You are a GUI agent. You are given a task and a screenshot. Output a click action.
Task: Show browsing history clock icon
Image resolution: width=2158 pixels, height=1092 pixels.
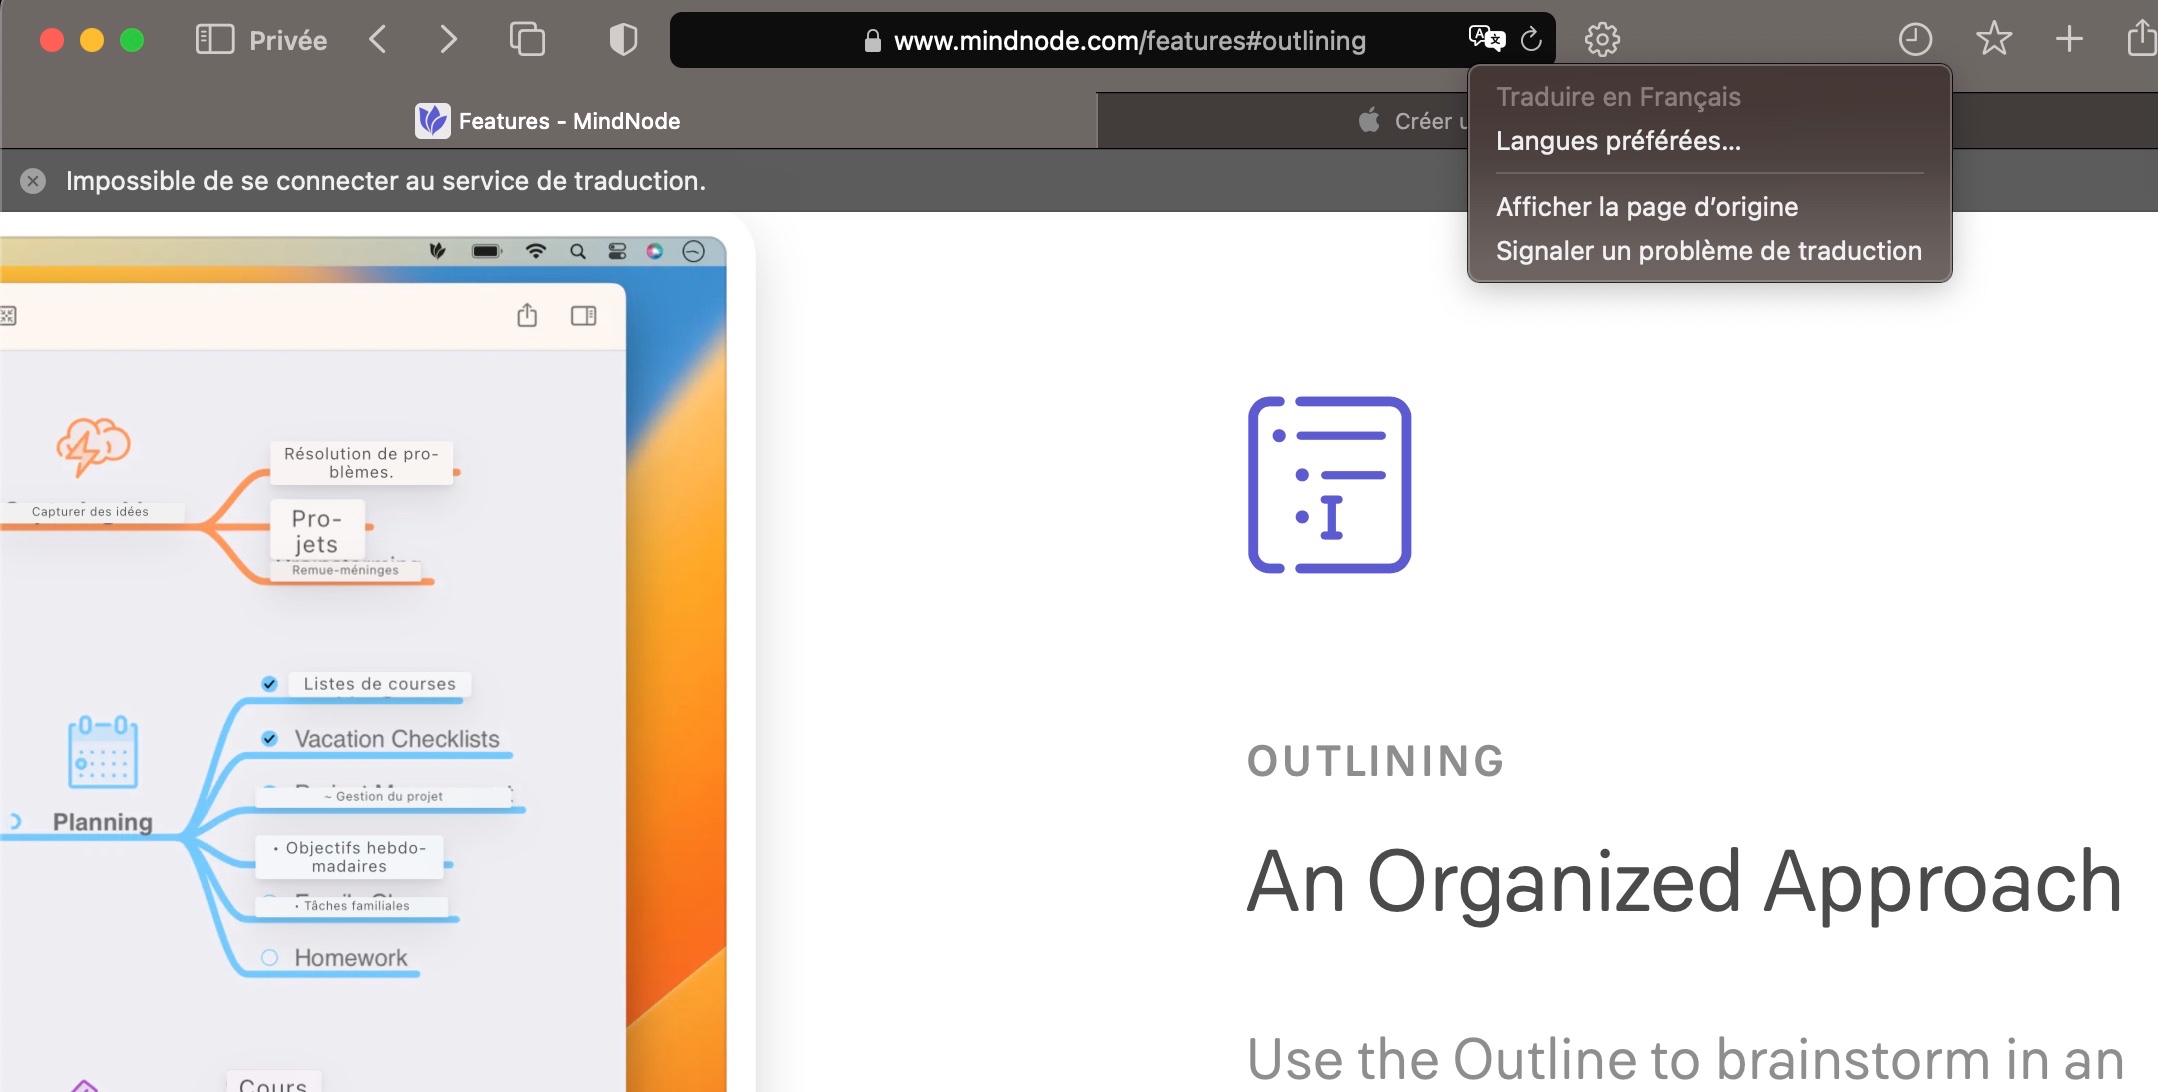[1914, 40]
